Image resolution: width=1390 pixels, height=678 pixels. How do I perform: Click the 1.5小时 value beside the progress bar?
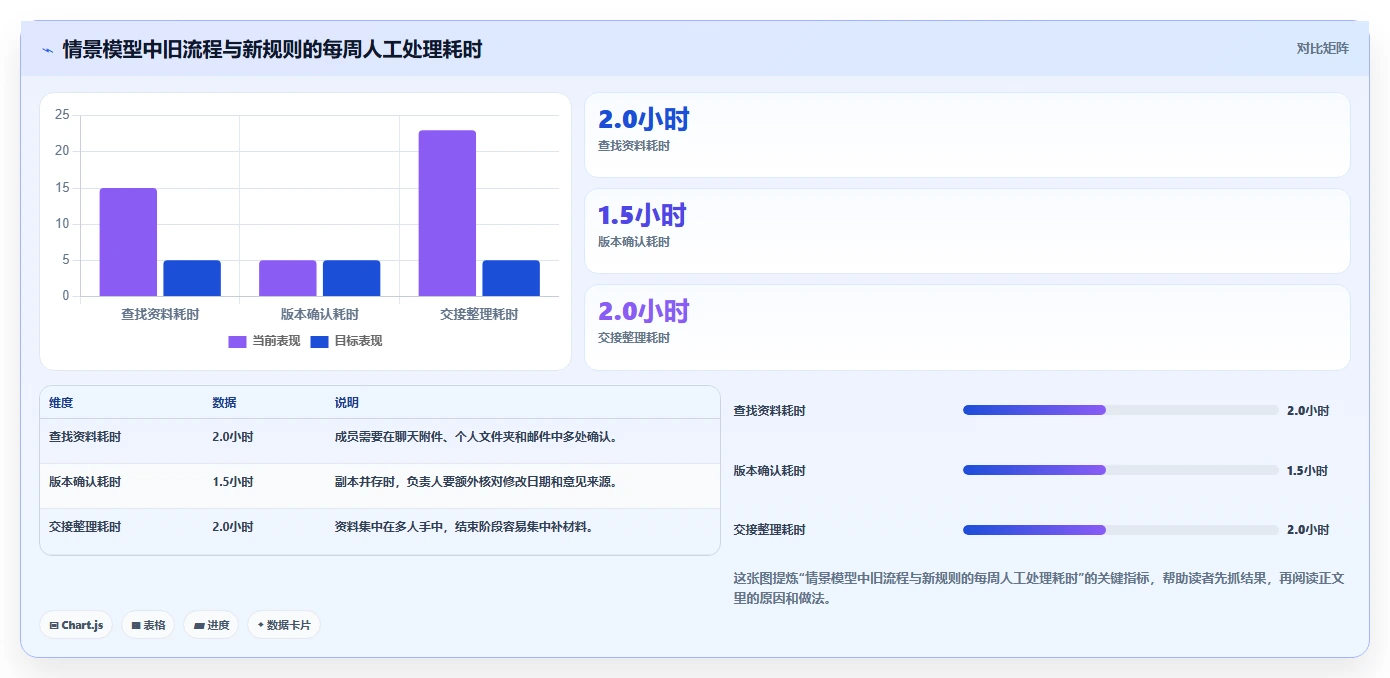pyautogui.click(x=1307, y=470)
